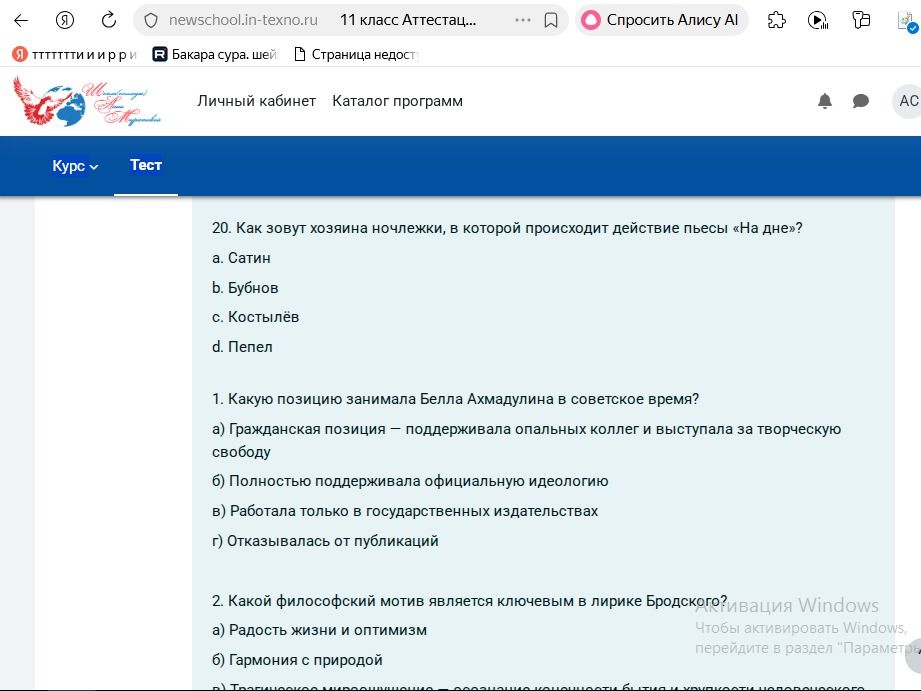The width and height of the screenshot is (921, 691).
Task: Open the browser extensions puzzle icon
Action: click(777, 21)
